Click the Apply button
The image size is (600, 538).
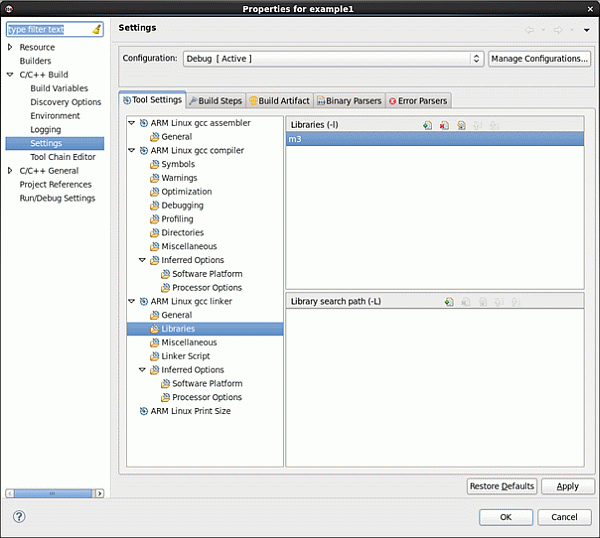567,486
